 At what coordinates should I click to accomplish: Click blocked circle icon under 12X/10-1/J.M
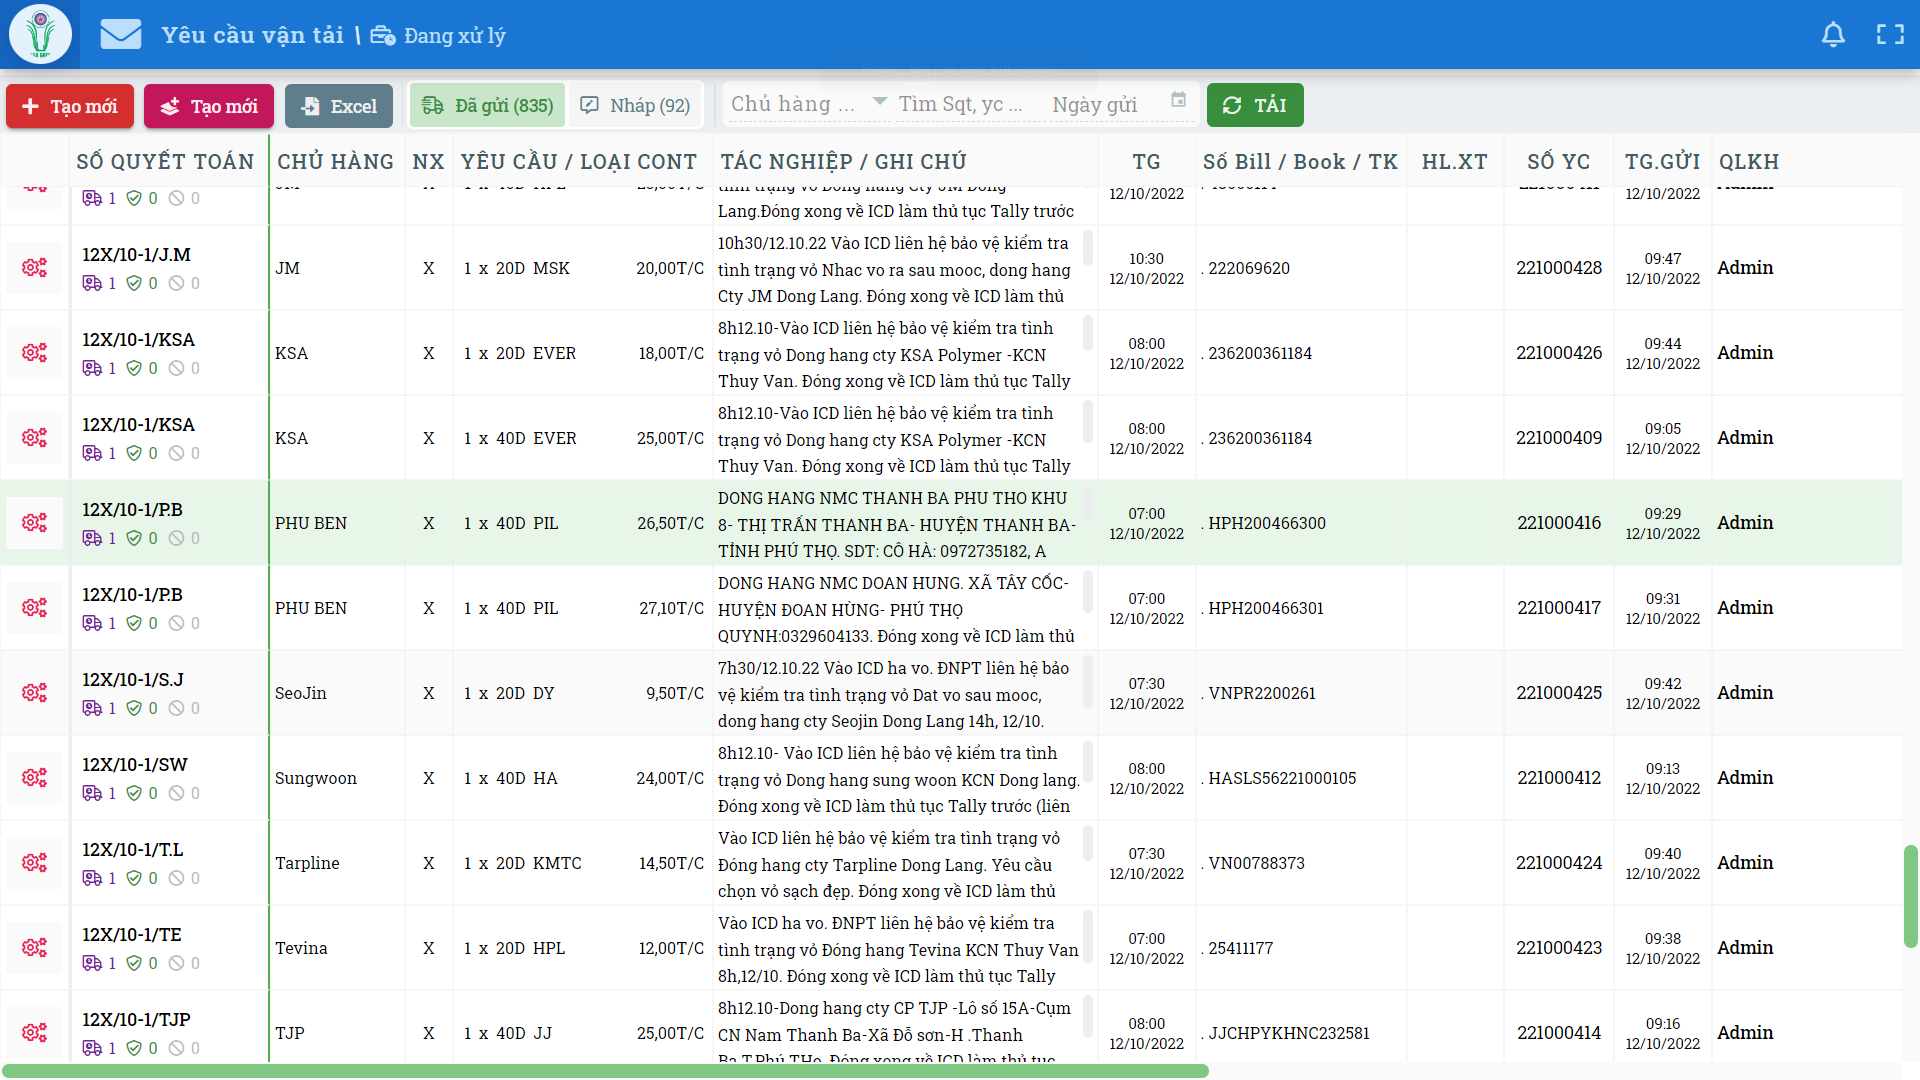click(x=176, y=283)
